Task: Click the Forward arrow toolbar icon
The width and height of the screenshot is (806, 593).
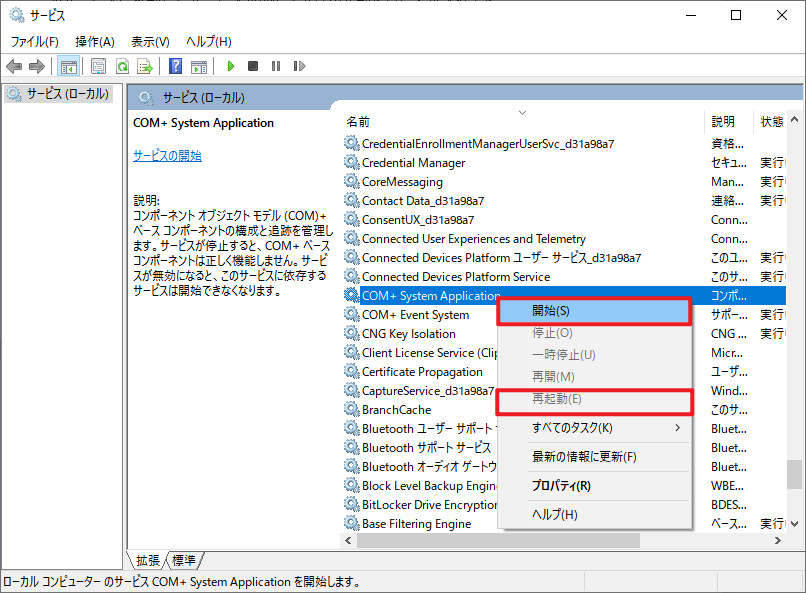Action: 37,66
